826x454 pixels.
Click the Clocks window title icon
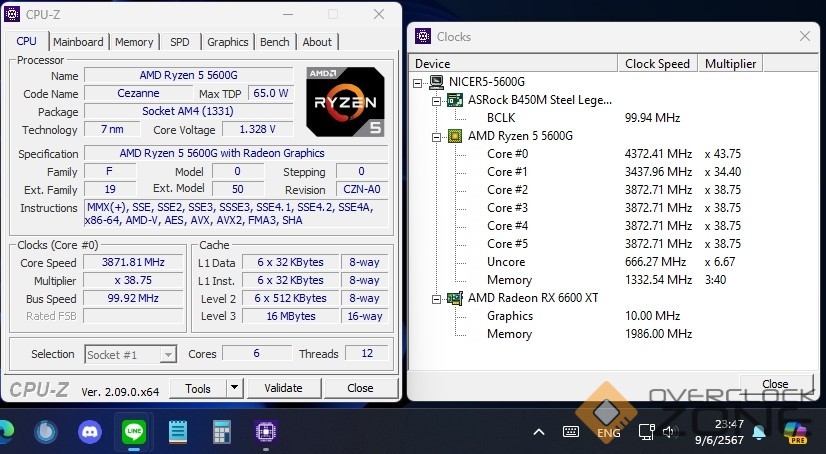tap(423, 36)
